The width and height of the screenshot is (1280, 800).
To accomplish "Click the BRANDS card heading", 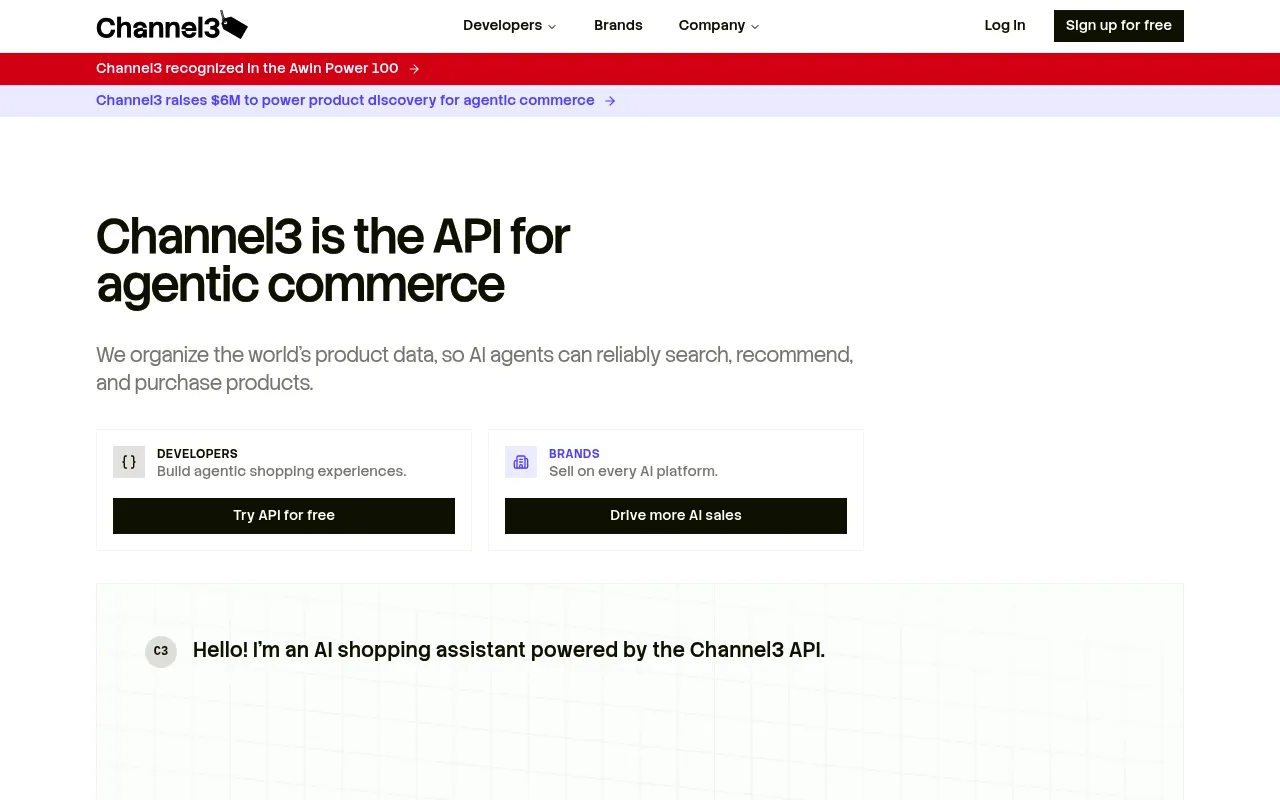I will pyautogui.click(x=574, y=454).
